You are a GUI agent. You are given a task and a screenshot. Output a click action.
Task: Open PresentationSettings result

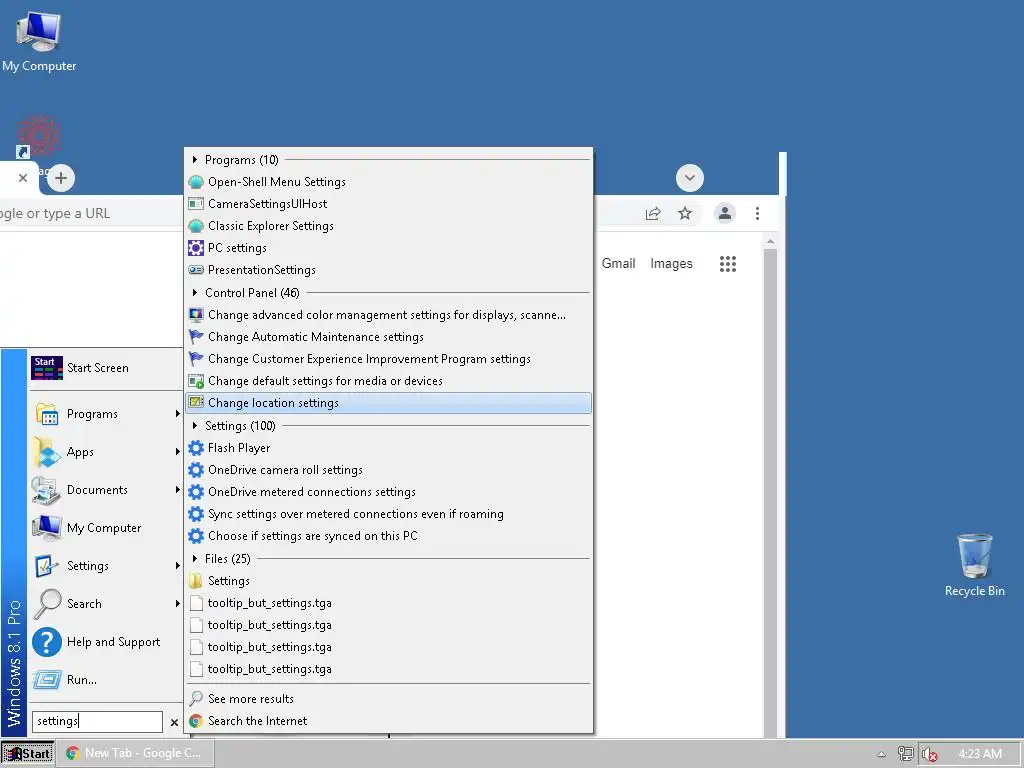click(x=389, y=270)
